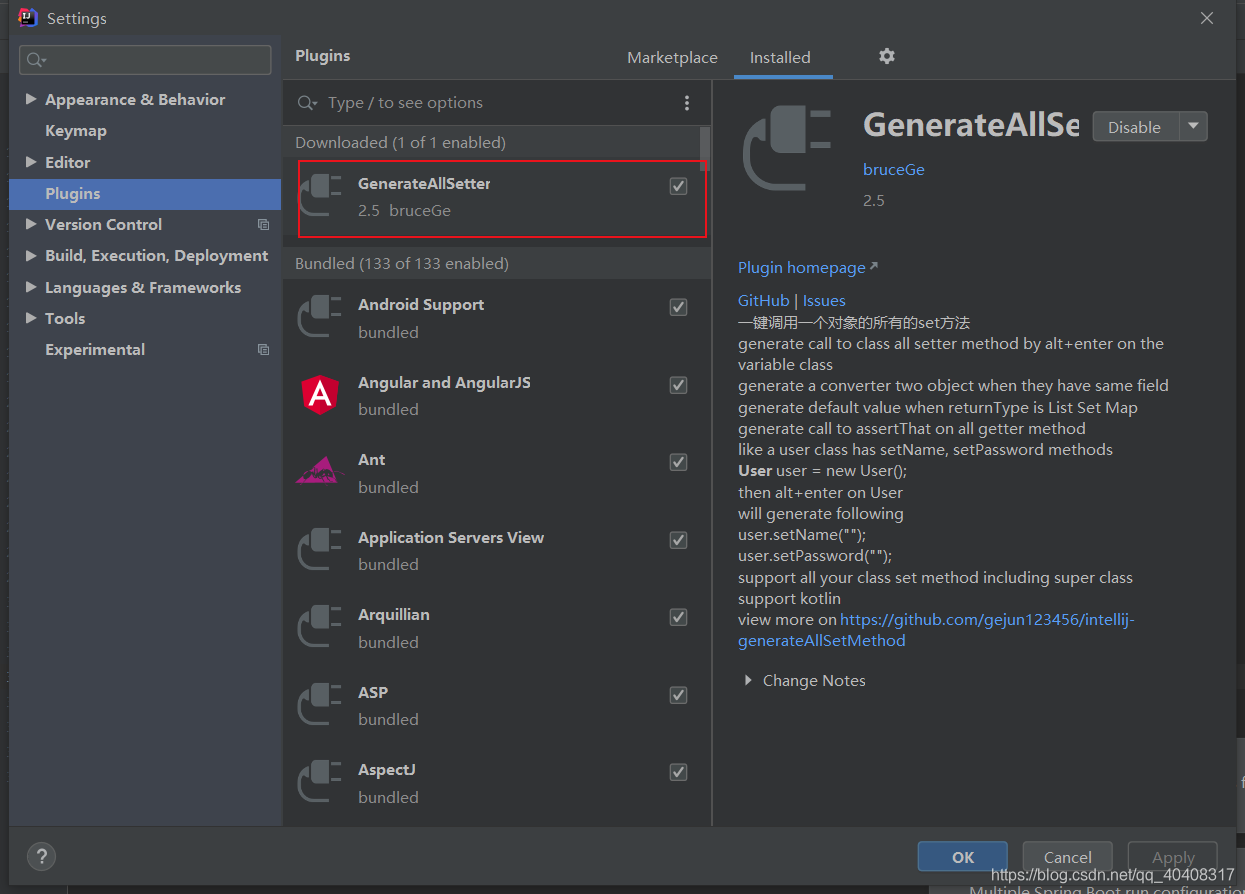Click the Angular and AngularJS logo icon
This screenshot has height=894, width=1245.
pos(321,394)
